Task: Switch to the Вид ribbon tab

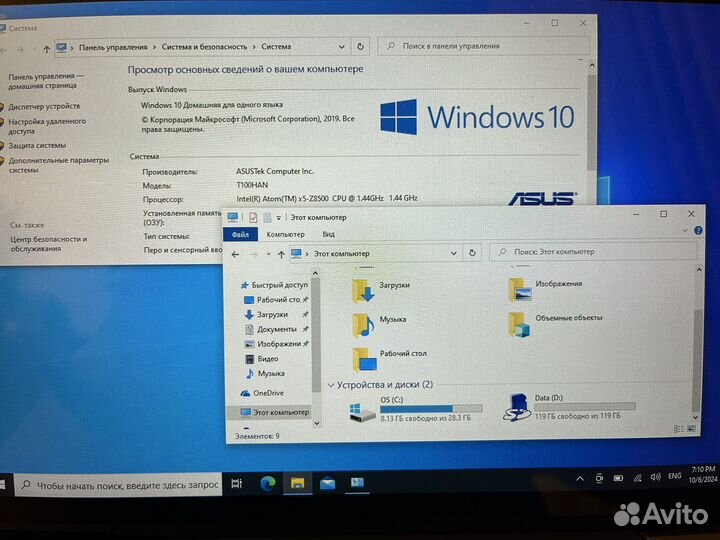Action: [x=328, y=235]
